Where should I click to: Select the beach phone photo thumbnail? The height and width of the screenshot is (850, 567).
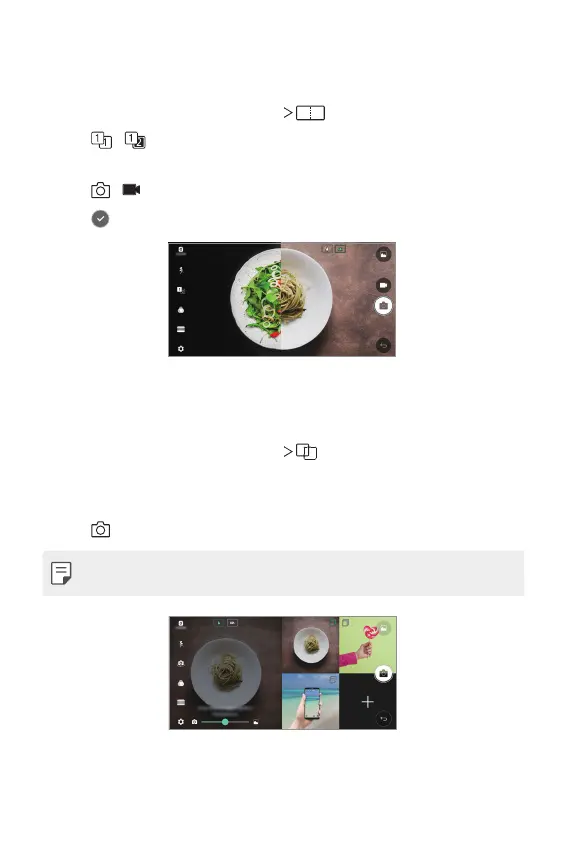point(310,701)
